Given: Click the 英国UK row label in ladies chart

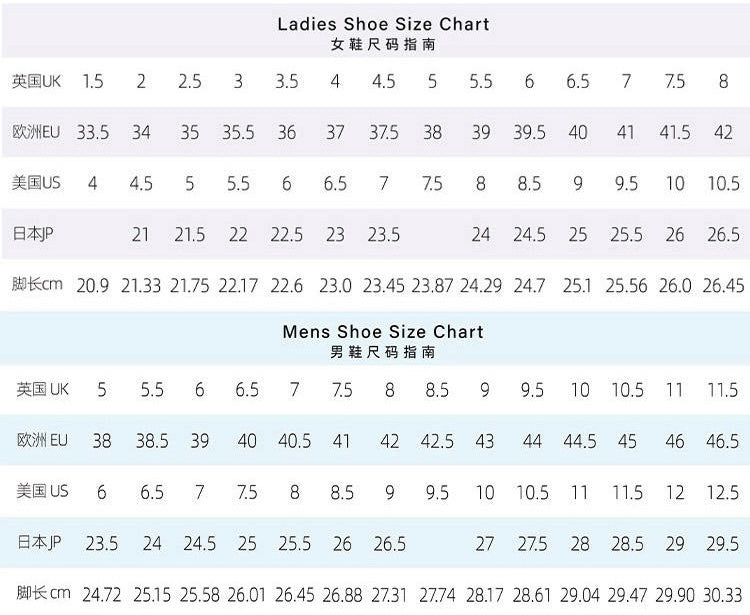Looking at the screenshot, I should click(x=37, y=81).
